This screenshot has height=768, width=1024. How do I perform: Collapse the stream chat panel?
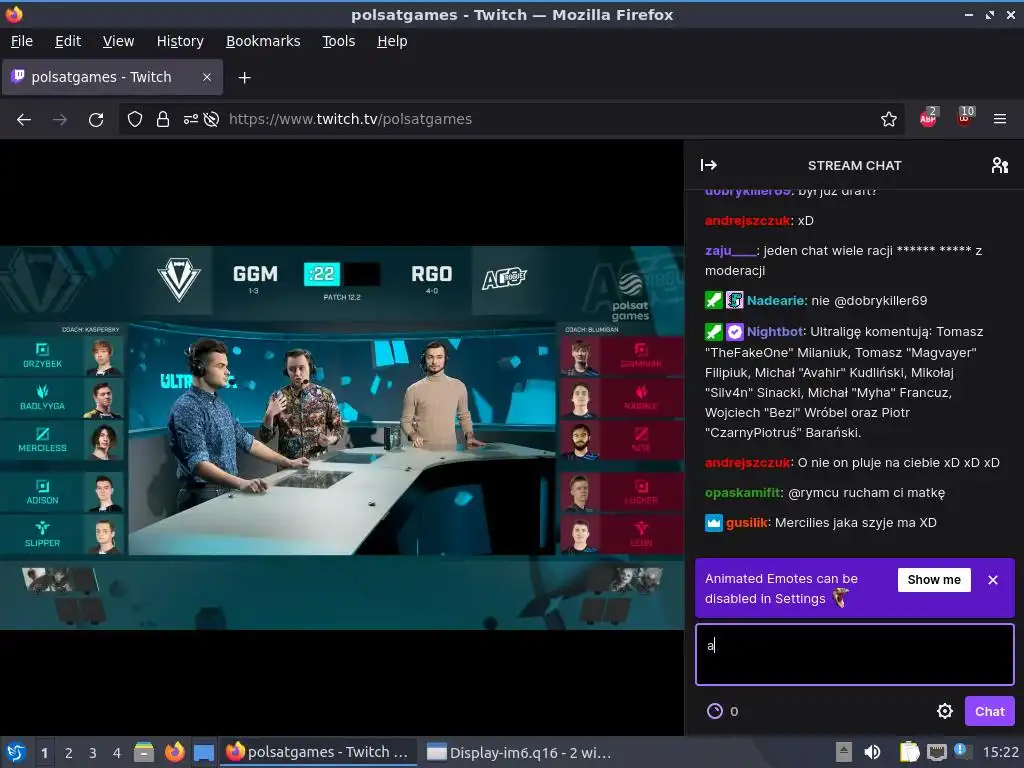pyautogui.click(x=709, y=165)
